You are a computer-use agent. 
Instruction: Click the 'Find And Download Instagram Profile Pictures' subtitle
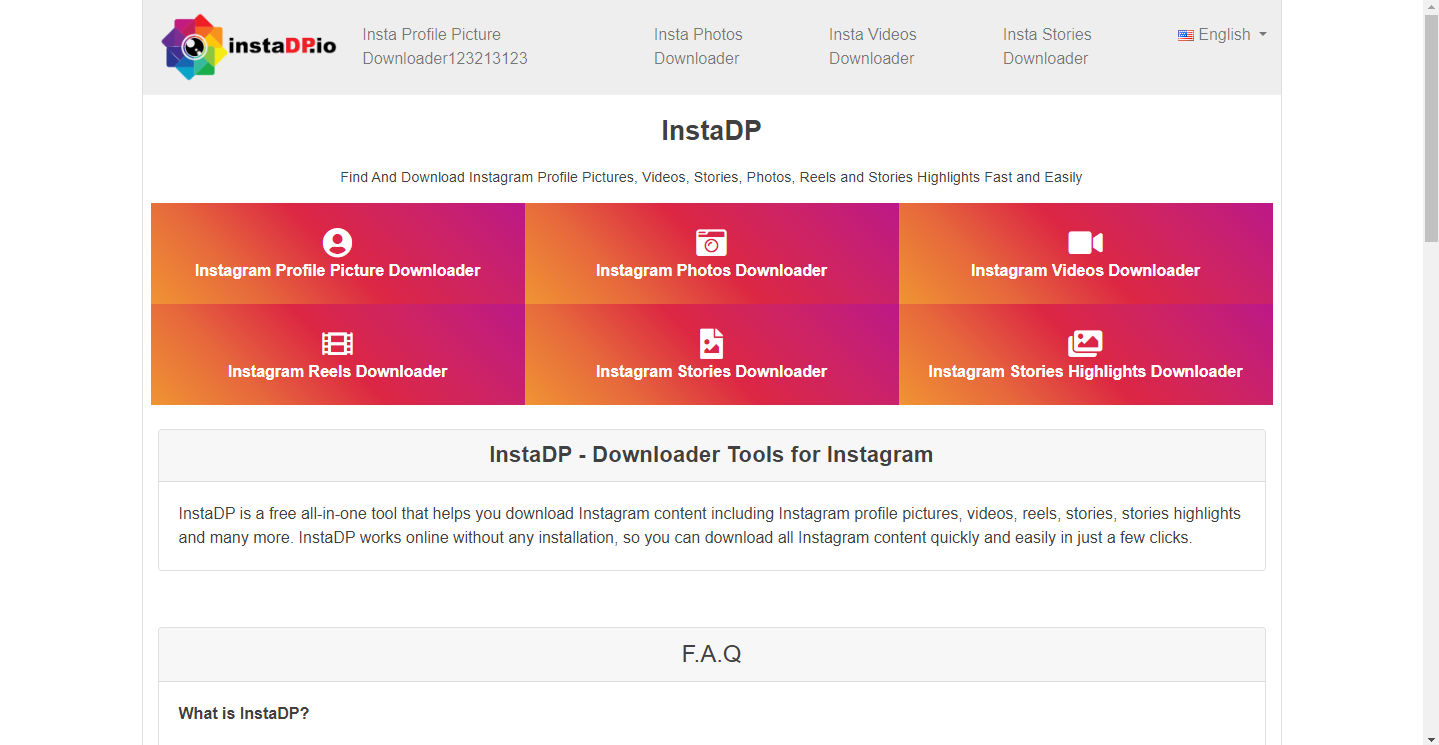click(711, 177)
